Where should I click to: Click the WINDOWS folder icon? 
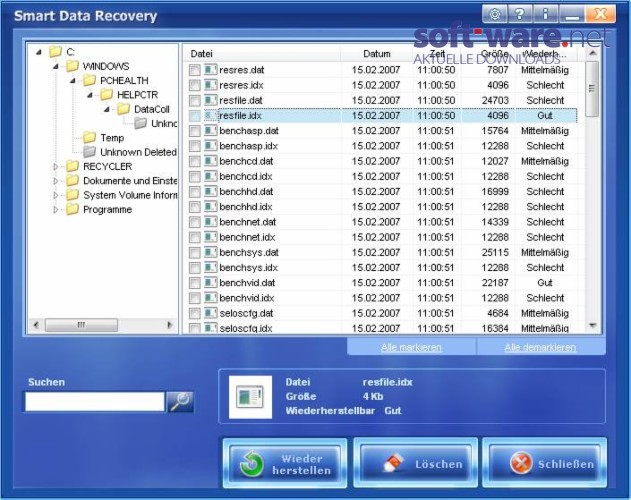click(72, 66)
